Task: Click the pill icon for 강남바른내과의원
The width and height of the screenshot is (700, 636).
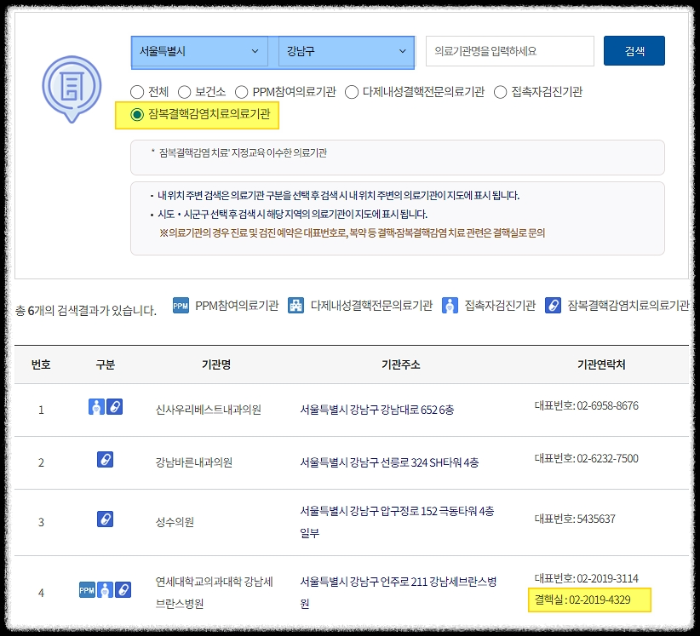Action: pos(105,459)
